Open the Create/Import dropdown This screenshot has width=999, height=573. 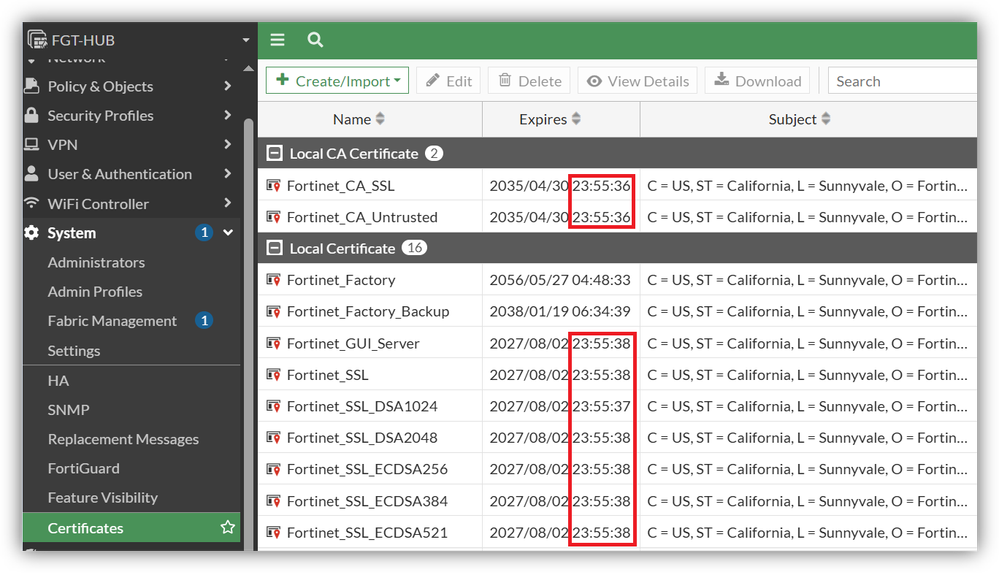point(337,81)
